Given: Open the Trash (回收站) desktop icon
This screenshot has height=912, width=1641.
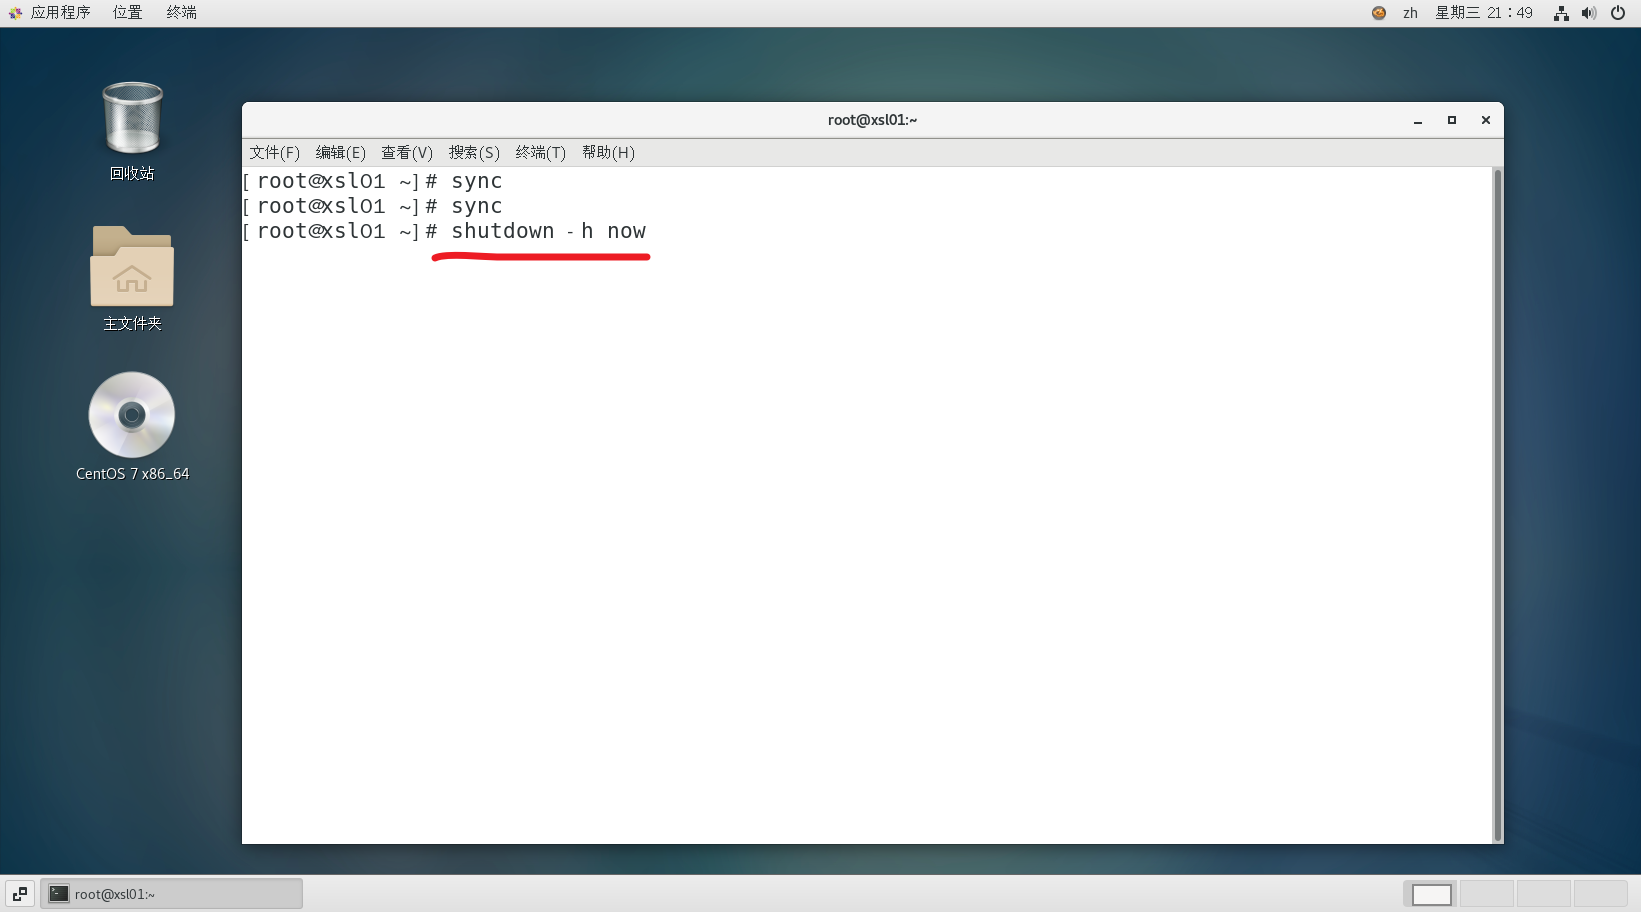Looking at the screenshot, I should point(132,120).
